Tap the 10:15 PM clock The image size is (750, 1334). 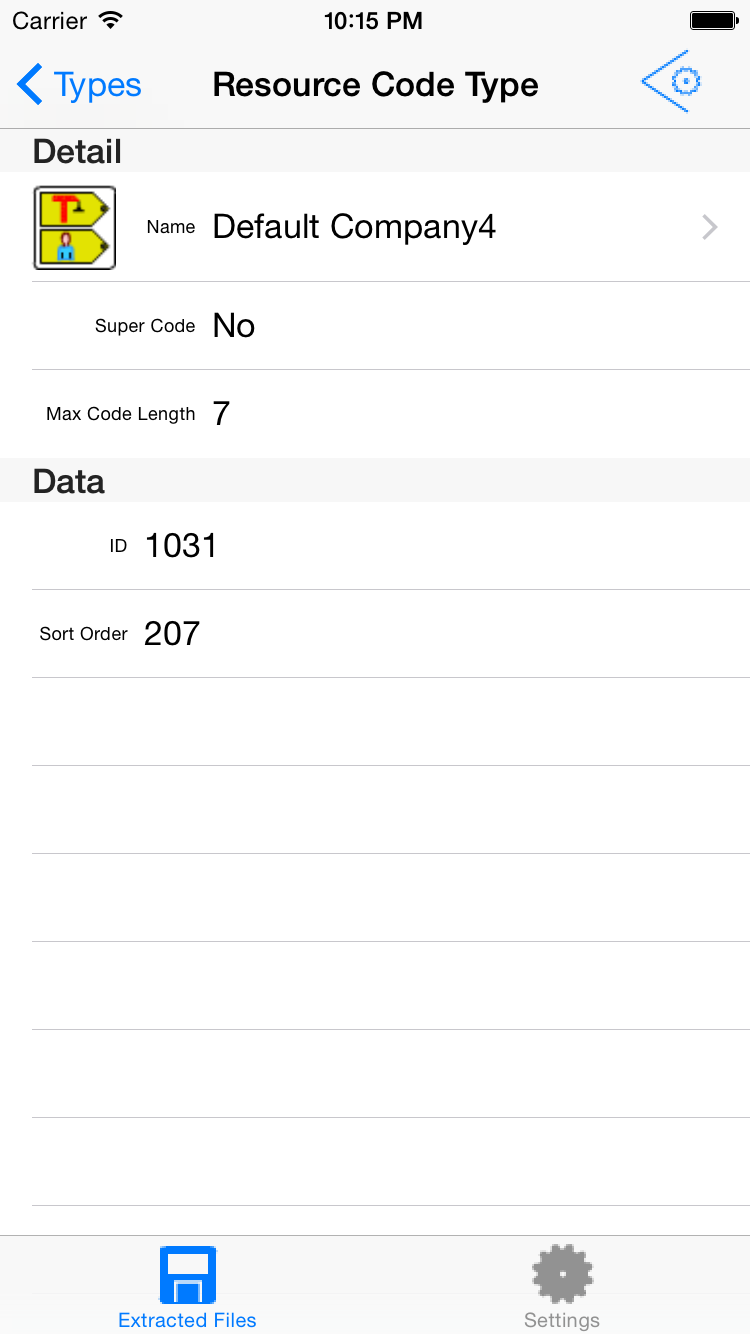373,21
